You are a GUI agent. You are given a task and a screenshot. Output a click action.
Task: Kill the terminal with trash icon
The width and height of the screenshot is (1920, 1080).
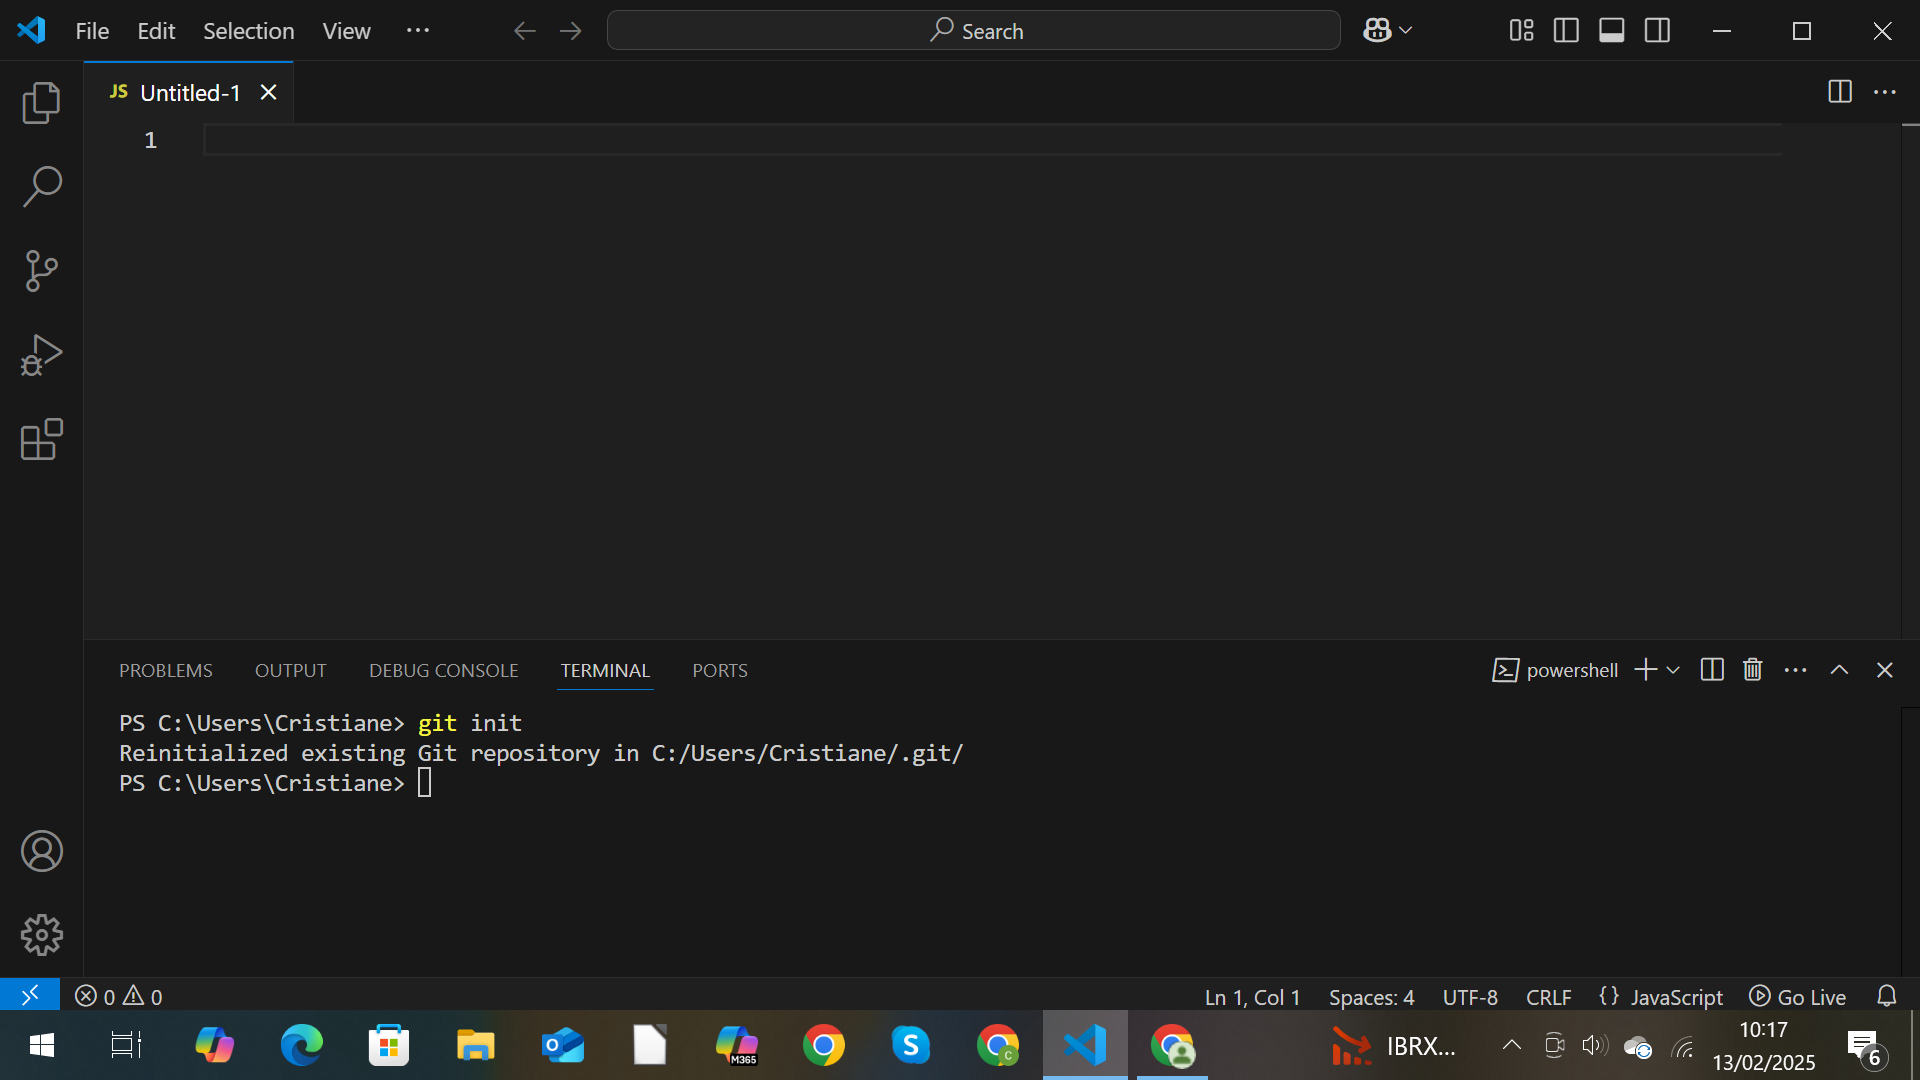click(x=1752, y=670)
